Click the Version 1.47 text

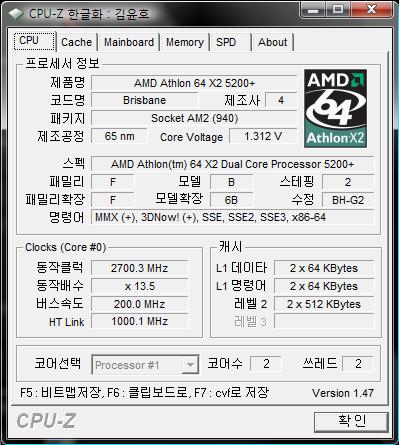click(x=343, y=393)
